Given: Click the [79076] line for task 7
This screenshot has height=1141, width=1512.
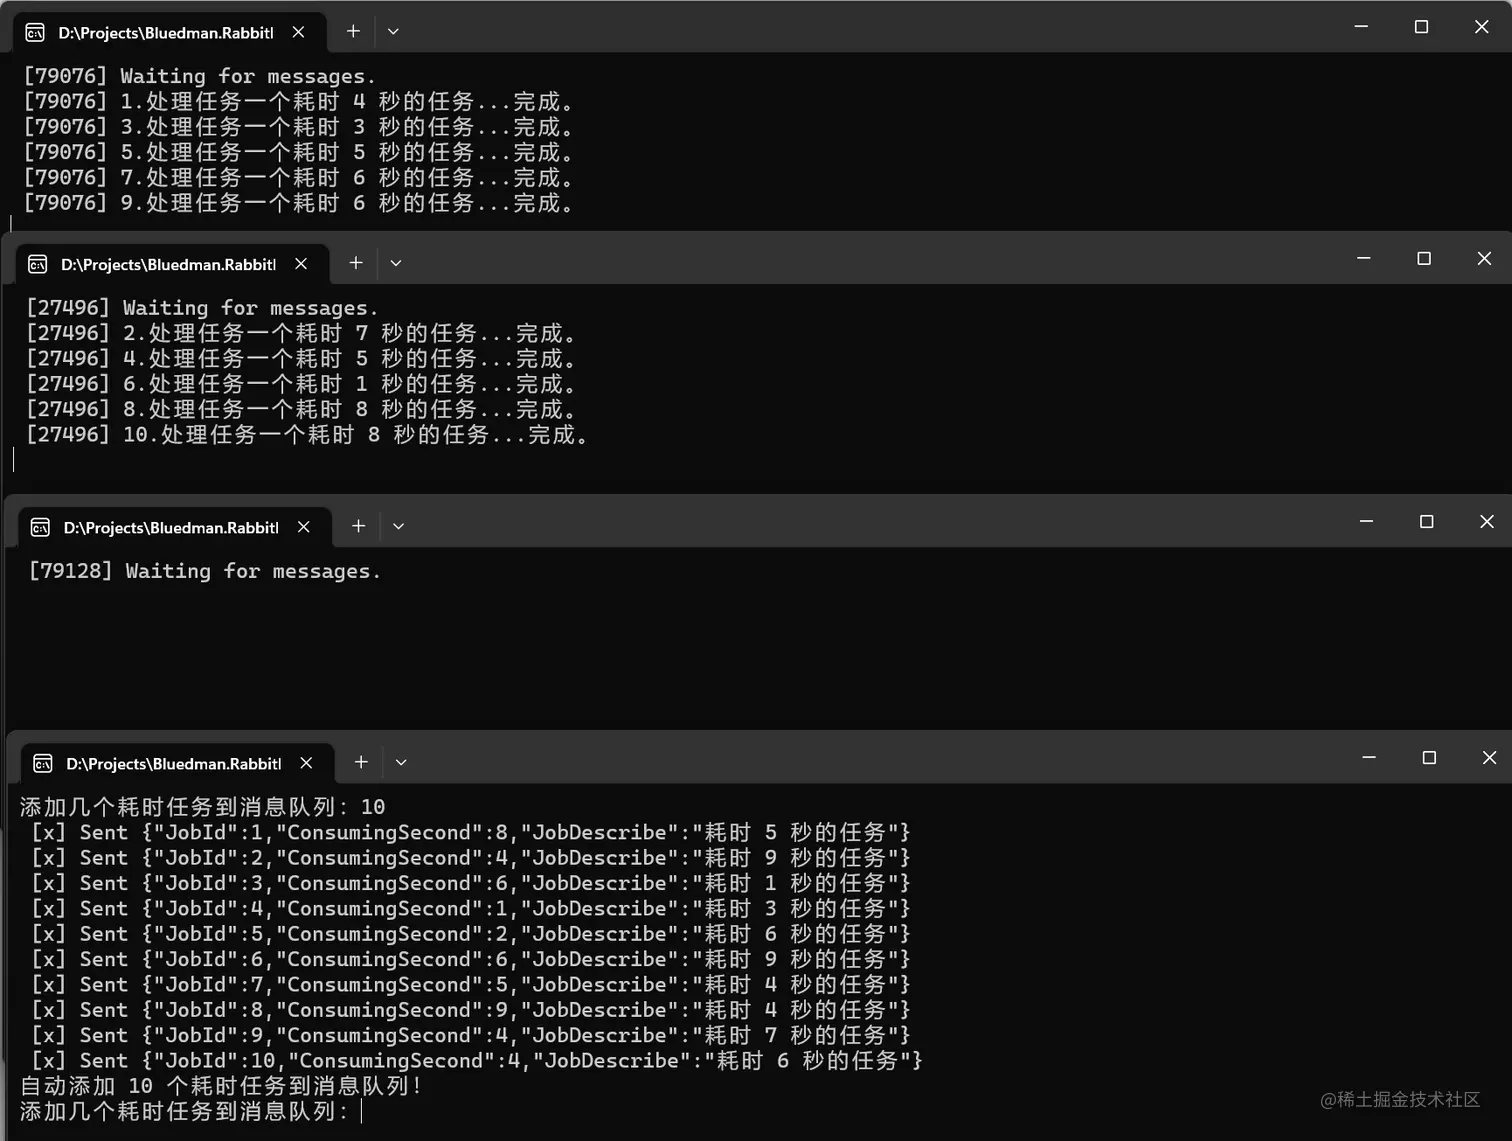Looking at the screenshot, I should tap(298, 178).
